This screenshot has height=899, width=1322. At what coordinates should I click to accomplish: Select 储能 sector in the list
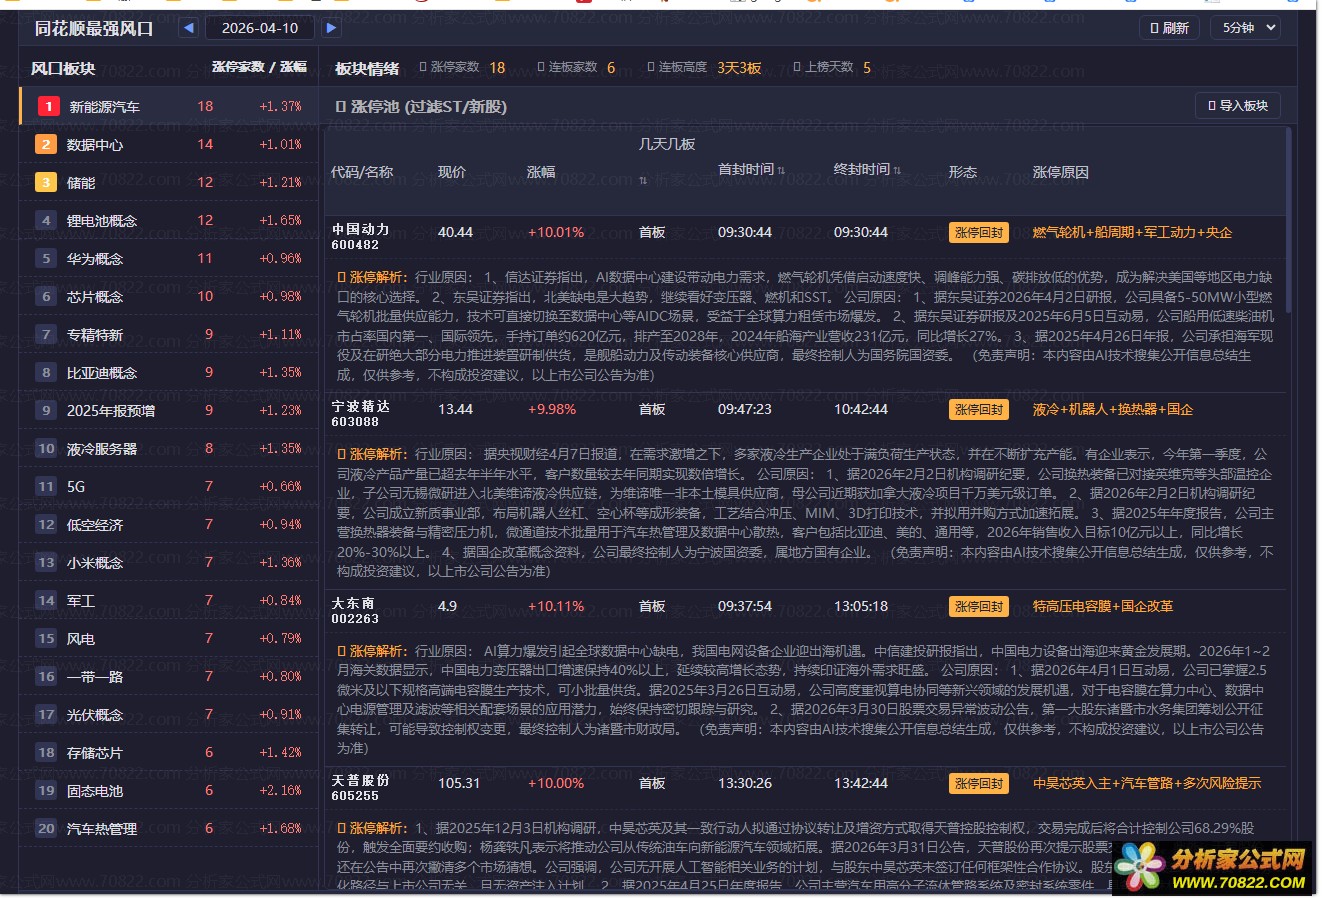coord(81,183)
